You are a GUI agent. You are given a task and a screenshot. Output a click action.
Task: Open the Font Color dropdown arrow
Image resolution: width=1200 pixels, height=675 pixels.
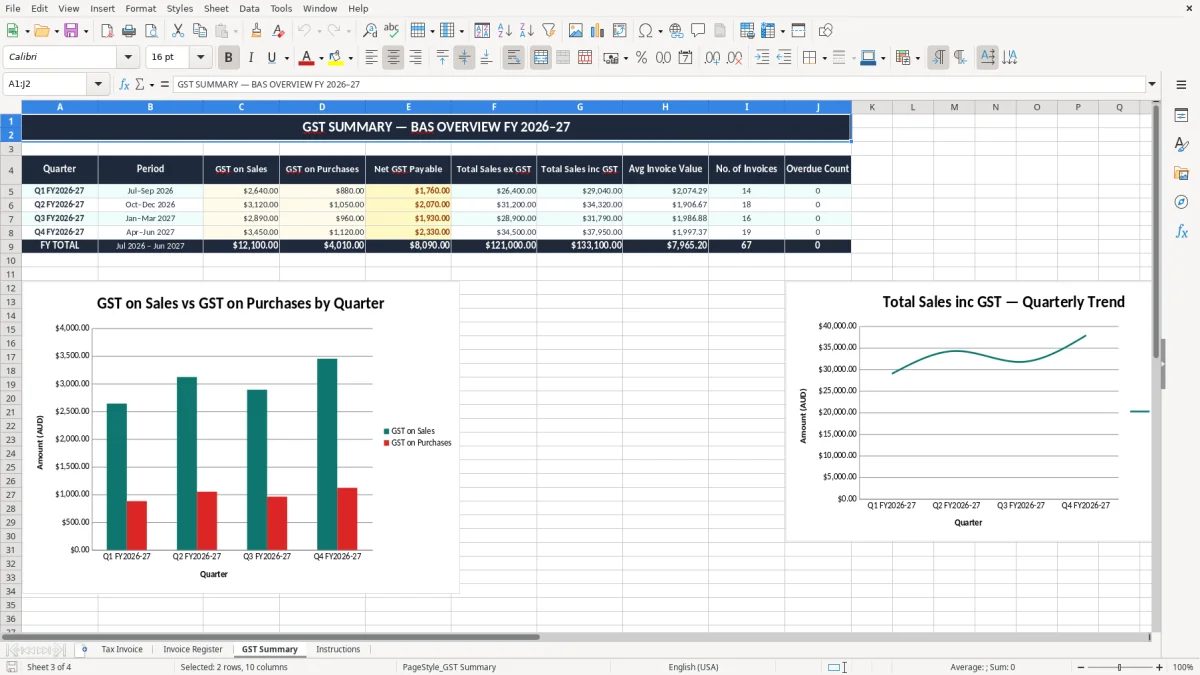point(321,58)
